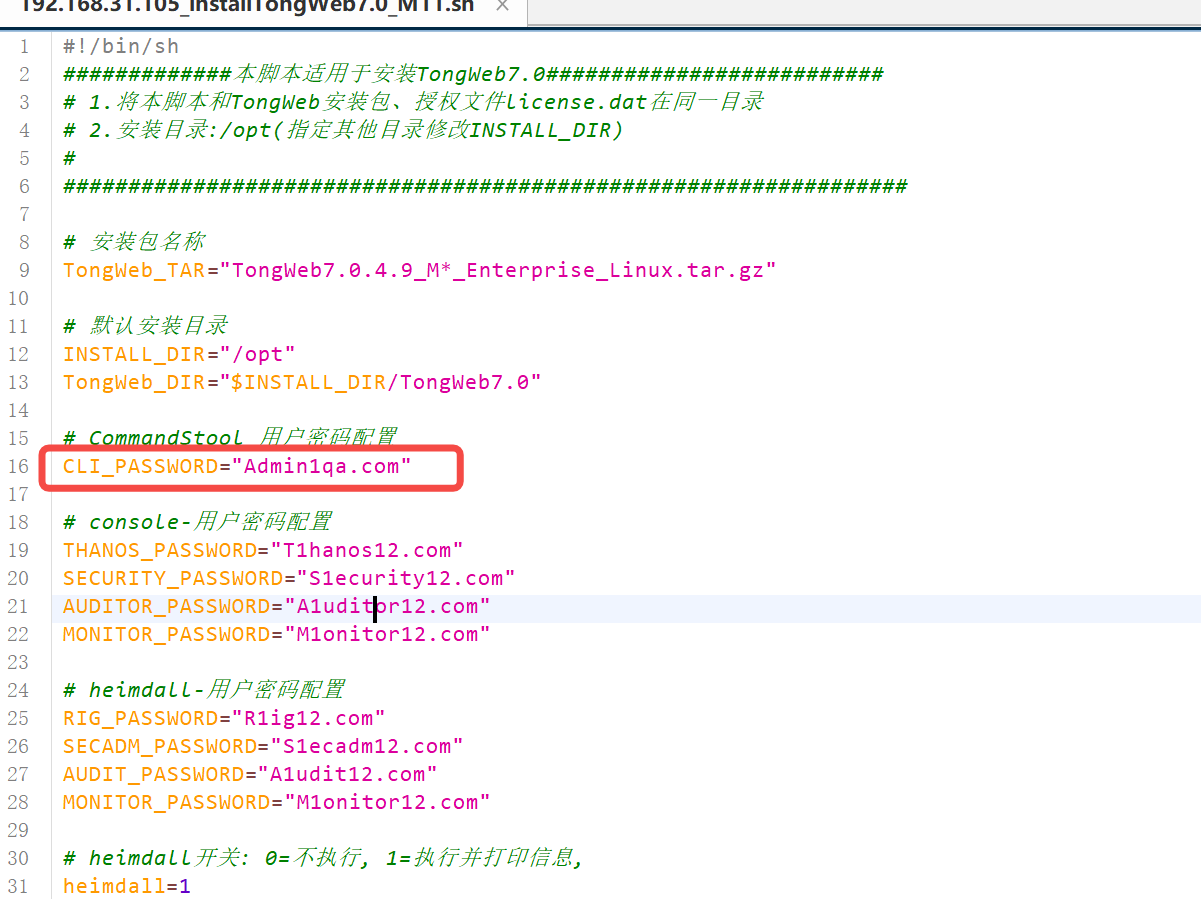Click the heimdall=1 line
1201x899 pixels.
click(x=126, y=886)
